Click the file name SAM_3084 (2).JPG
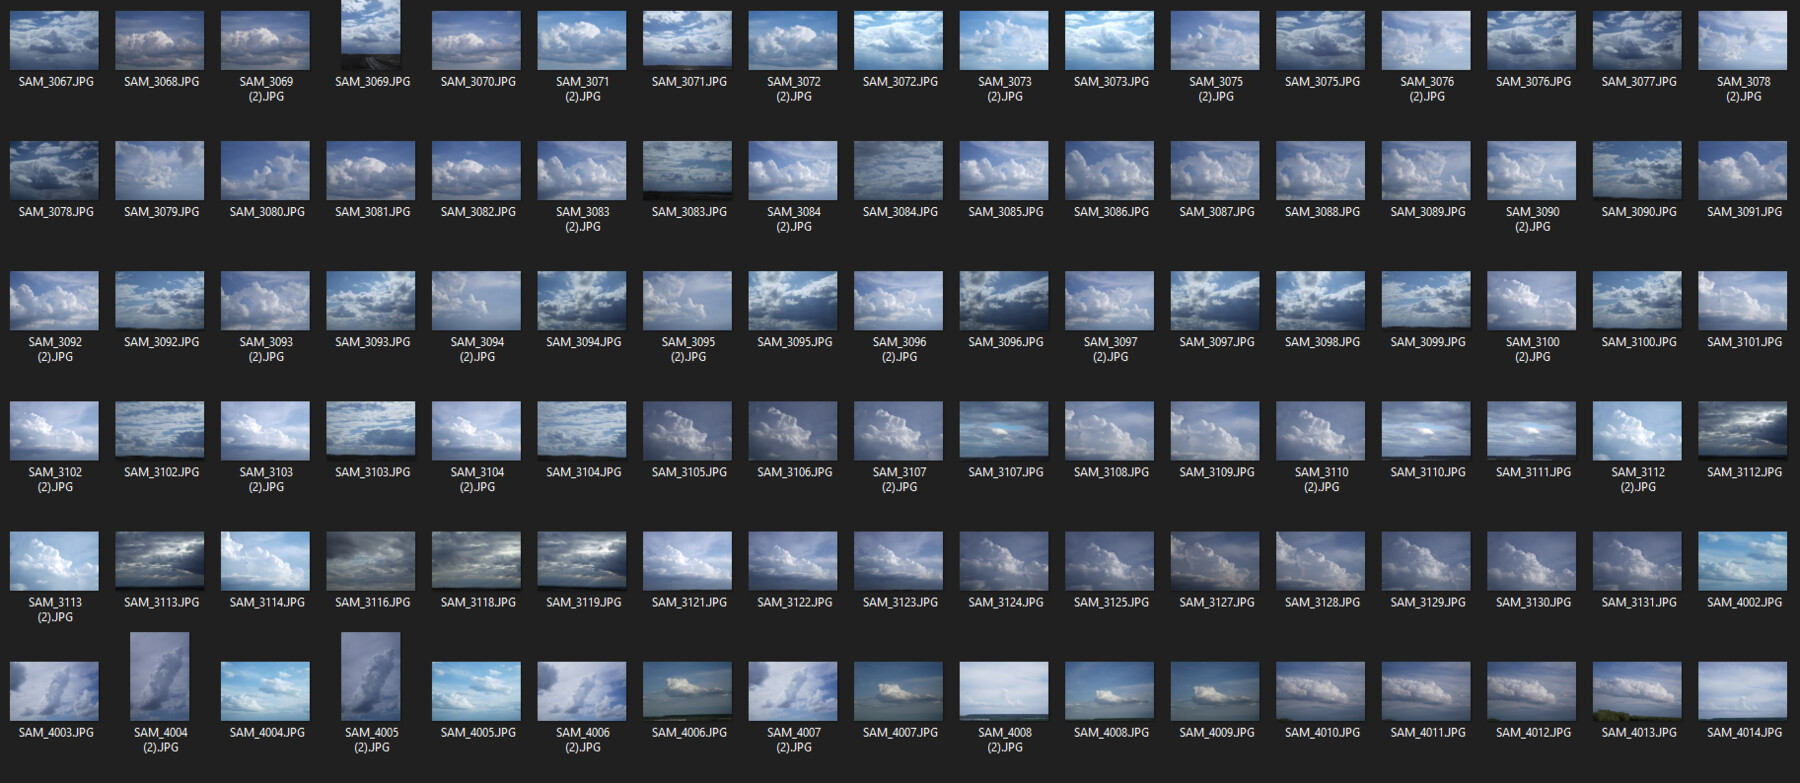 794,219
